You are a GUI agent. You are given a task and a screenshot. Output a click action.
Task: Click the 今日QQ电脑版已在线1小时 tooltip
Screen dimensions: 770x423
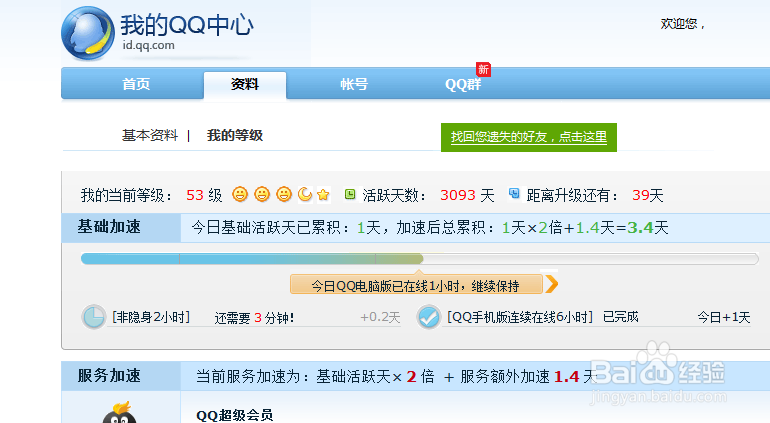click(416, 284)
